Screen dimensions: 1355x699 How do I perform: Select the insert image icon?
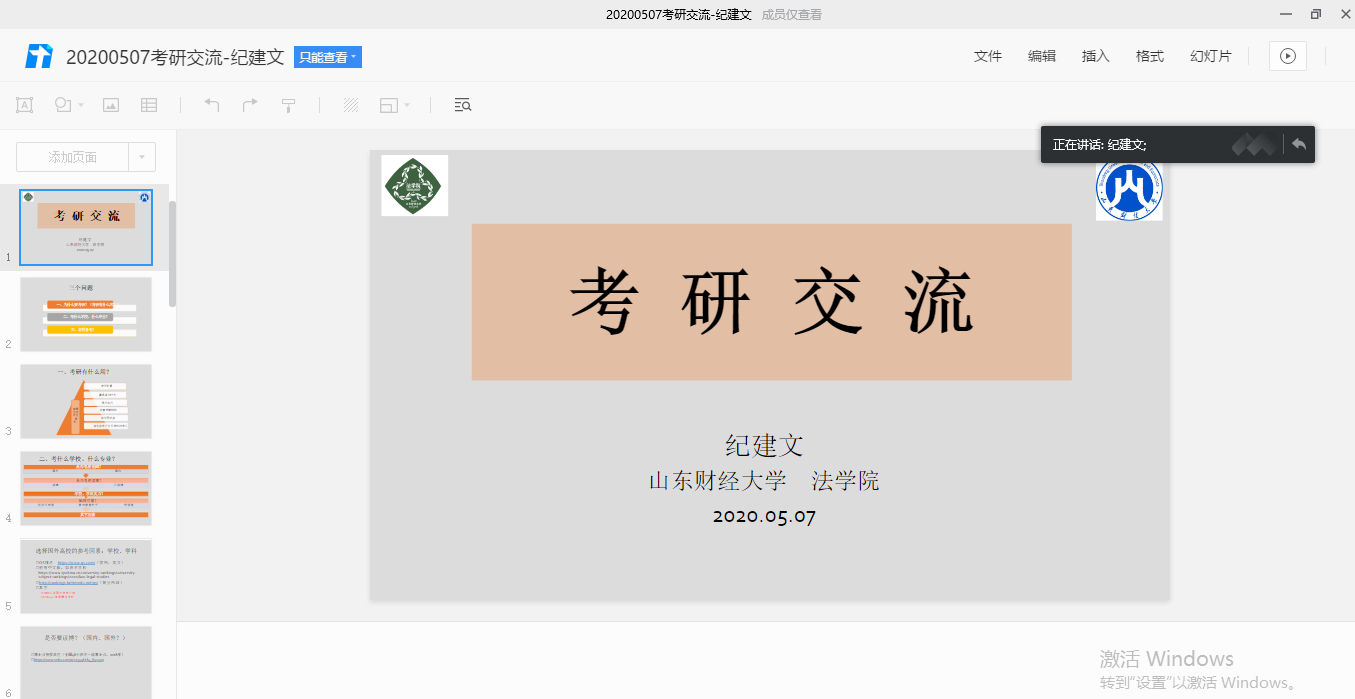pyautogui.click(x=111, y=105)
